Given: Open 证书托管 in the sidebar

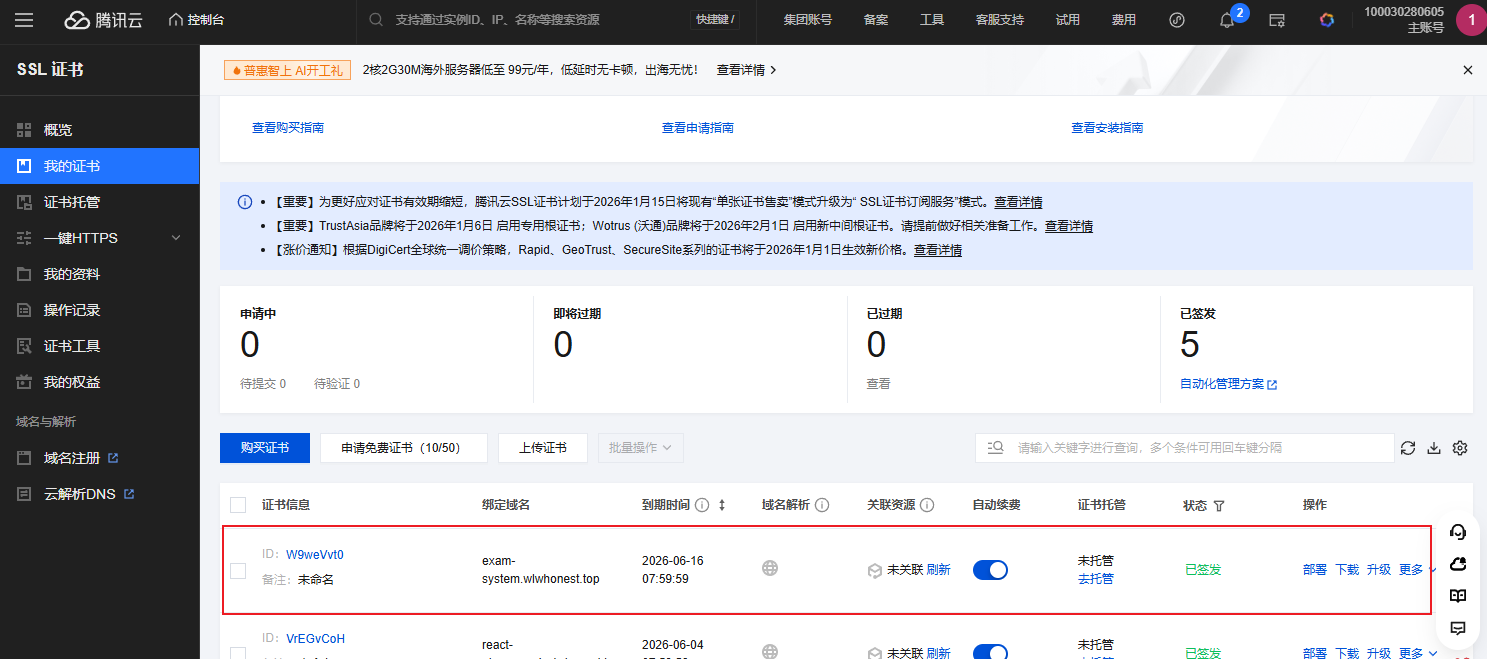Looking at the screenshot, I should 72,202.
